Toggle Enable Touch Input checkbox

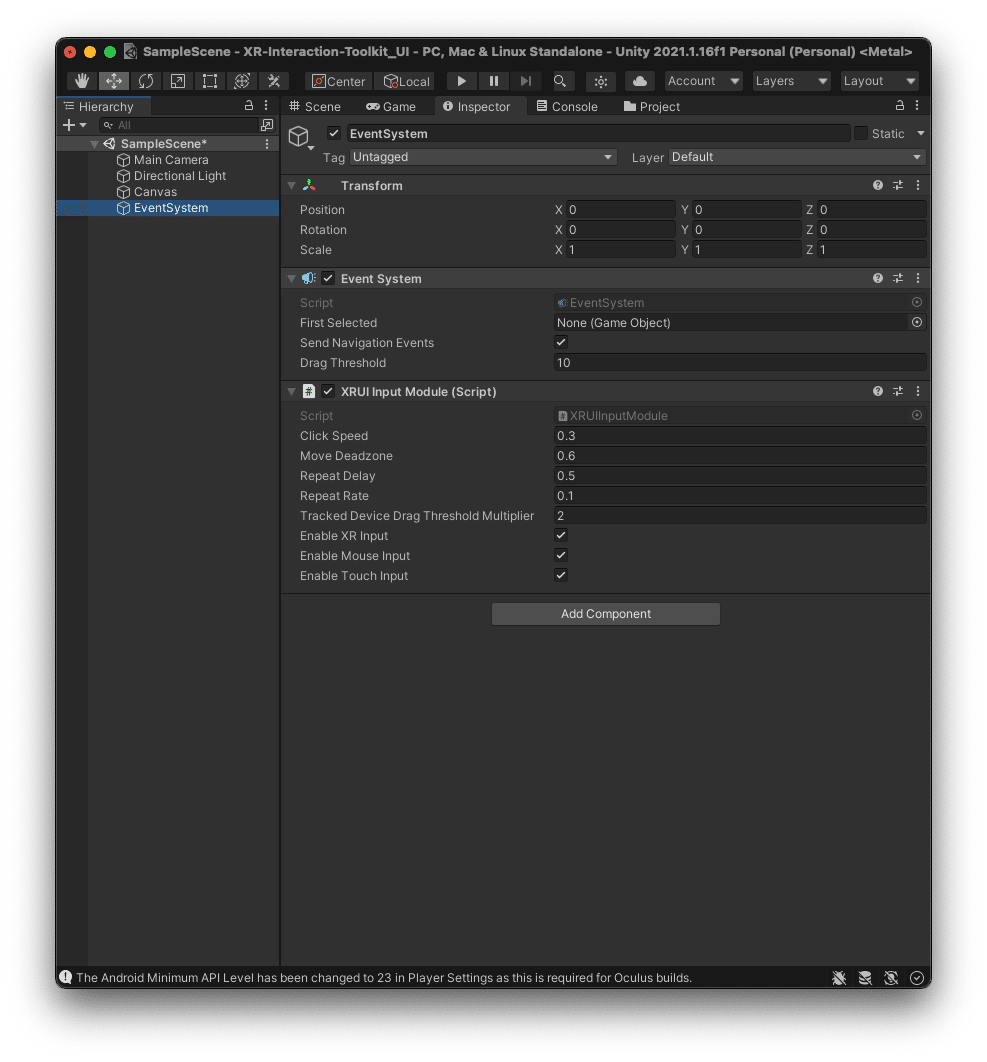point(561,575)
